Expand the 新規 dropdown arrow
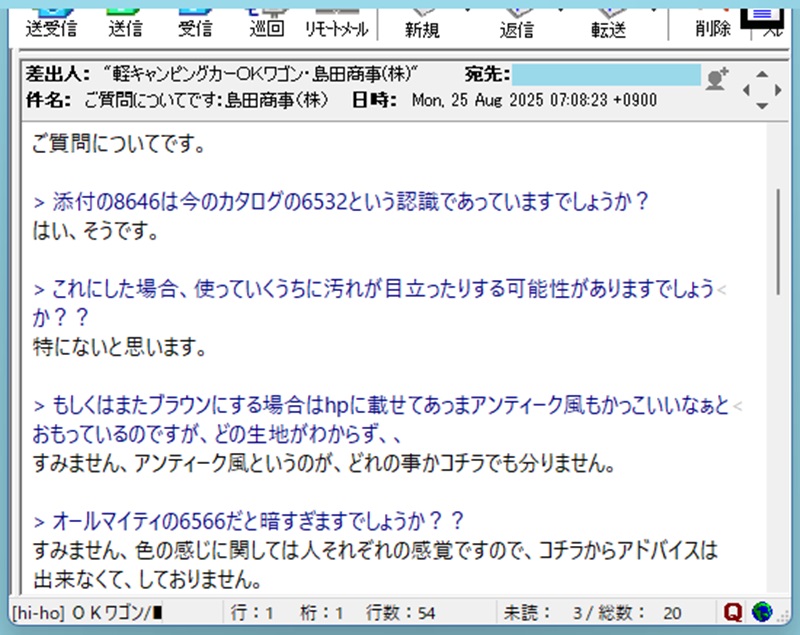The image size is (800, 635). tap(467, 10)
